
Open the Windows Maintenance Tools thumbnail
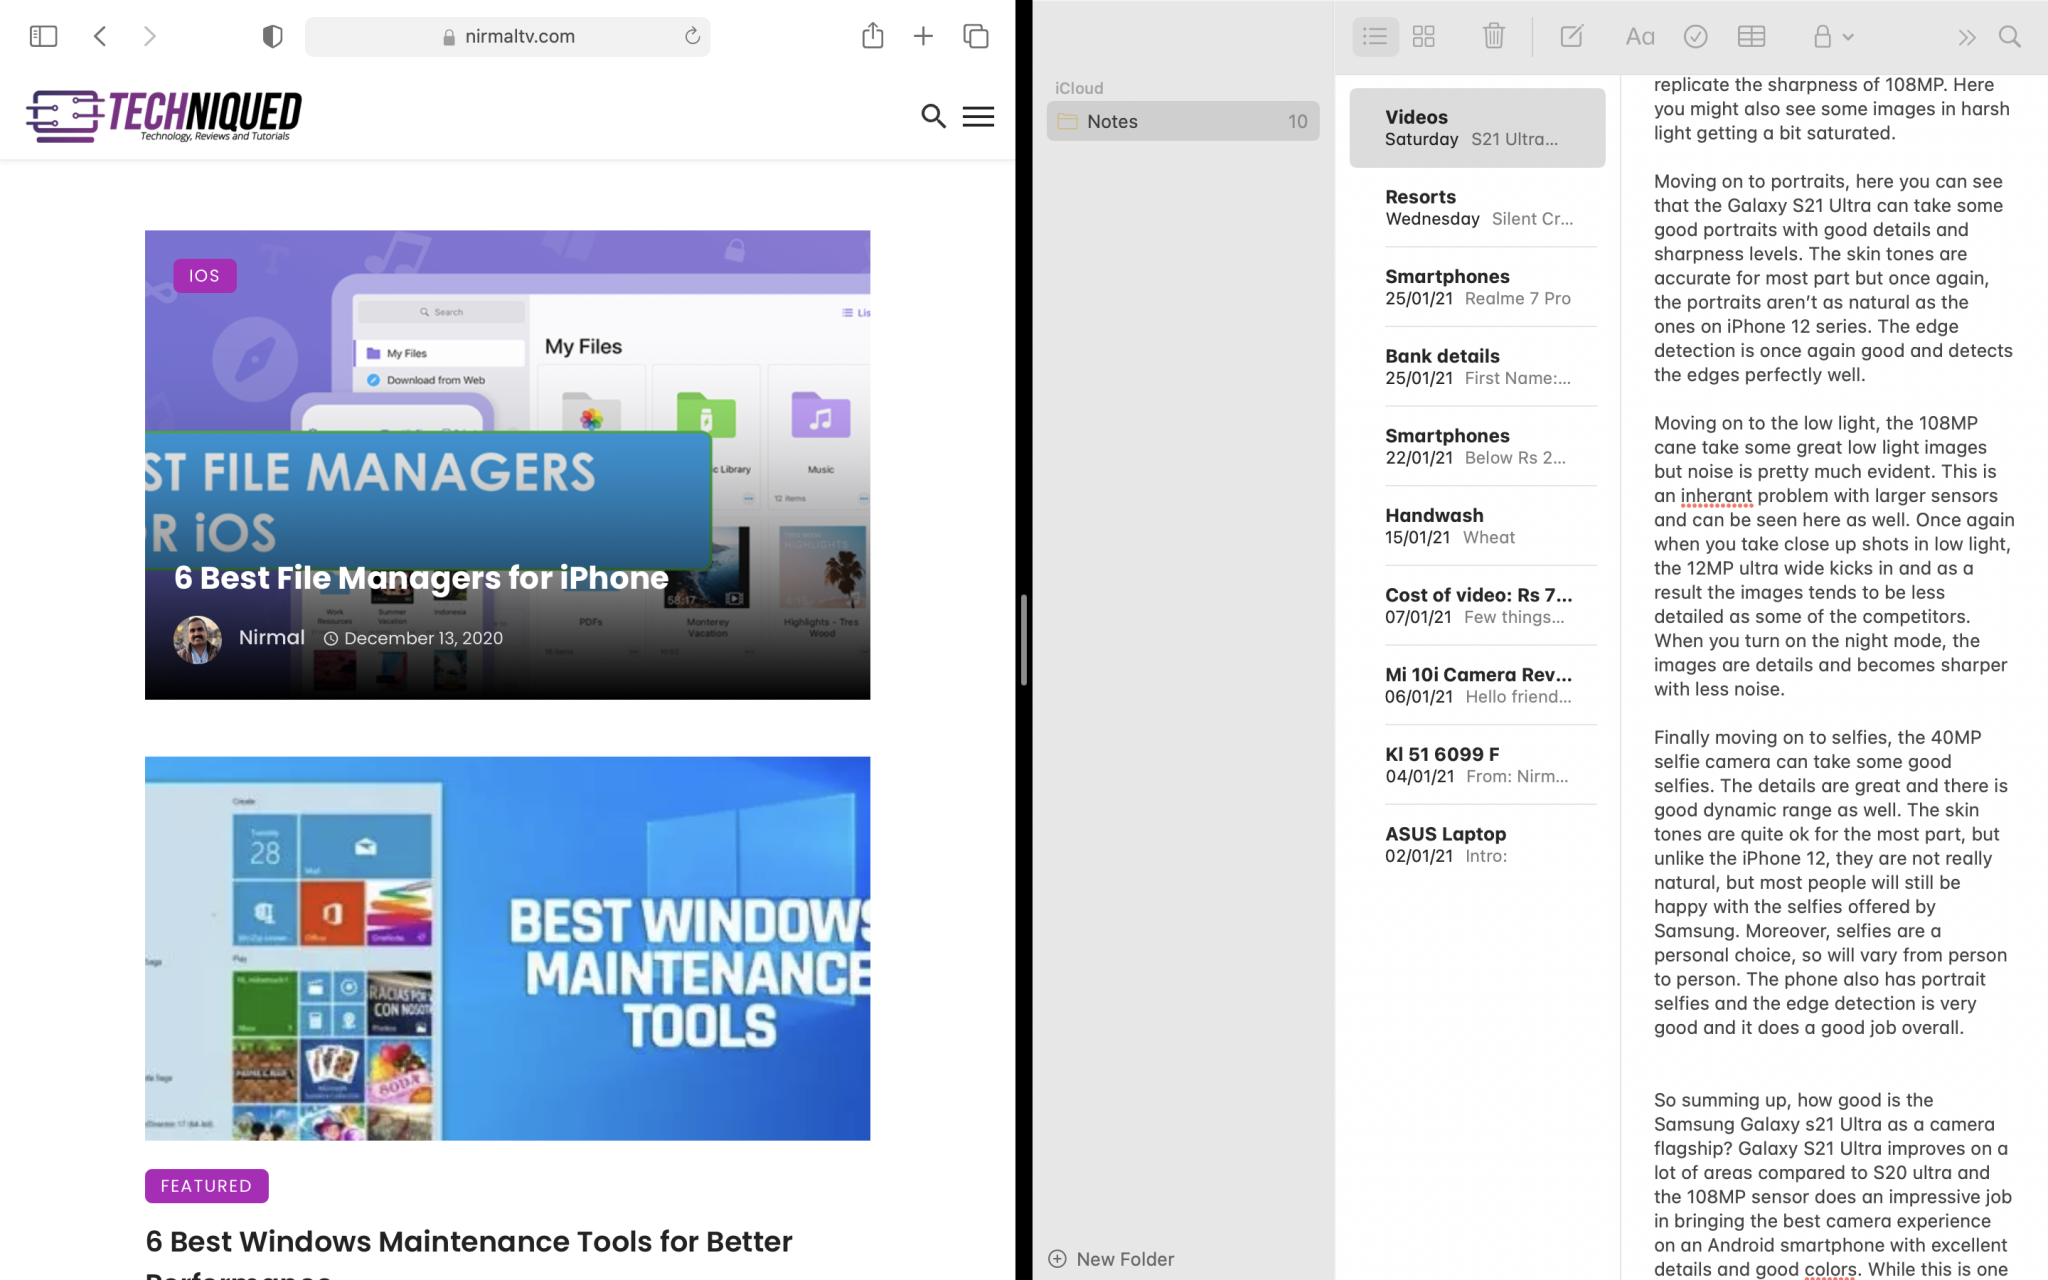pyautogui.click(x=507, y=948)
